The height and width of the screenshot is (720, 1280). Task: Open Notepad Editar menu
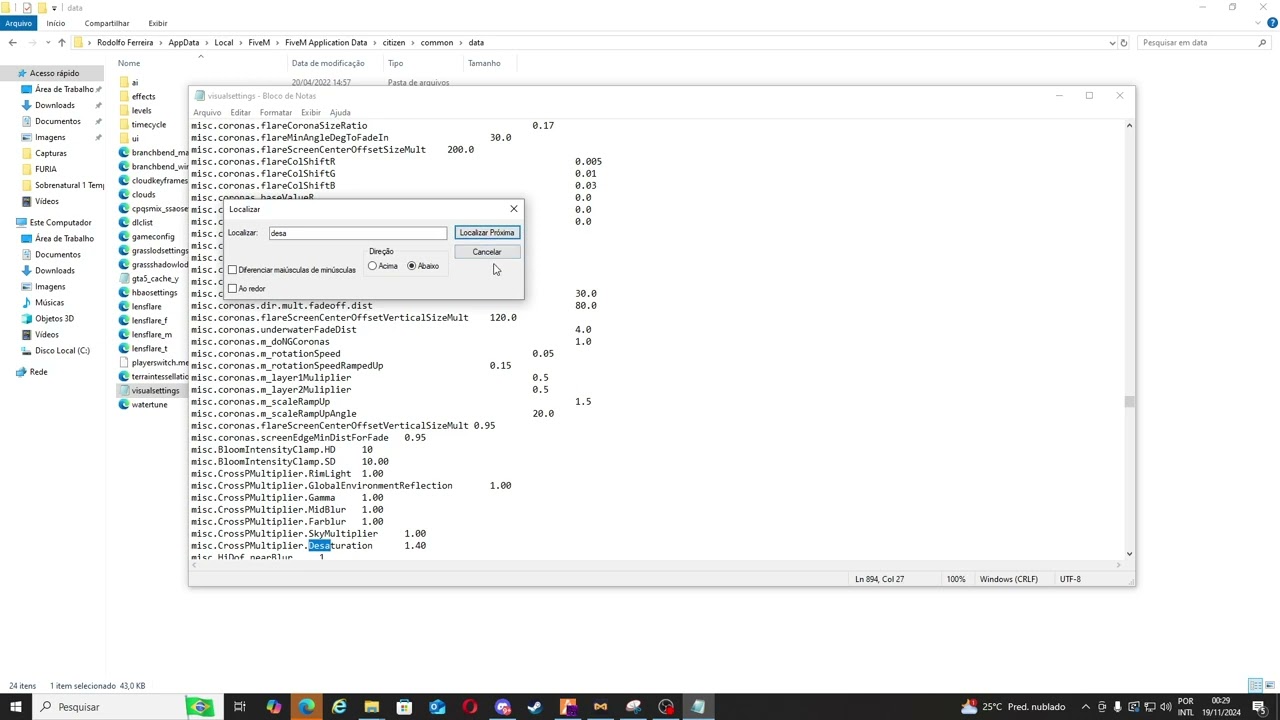[240, 113]
